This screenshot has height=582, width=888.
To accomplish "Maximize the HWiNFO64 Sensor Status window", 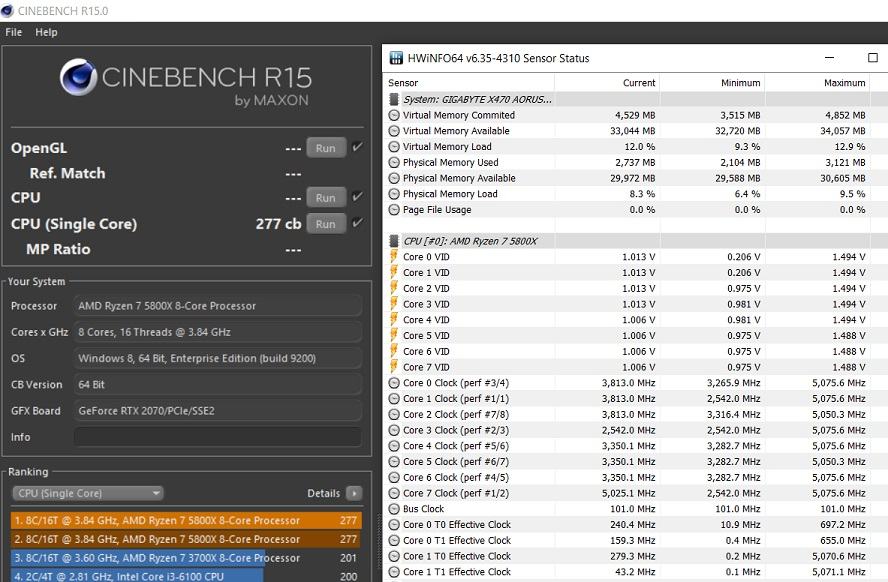I will [873, 58].
